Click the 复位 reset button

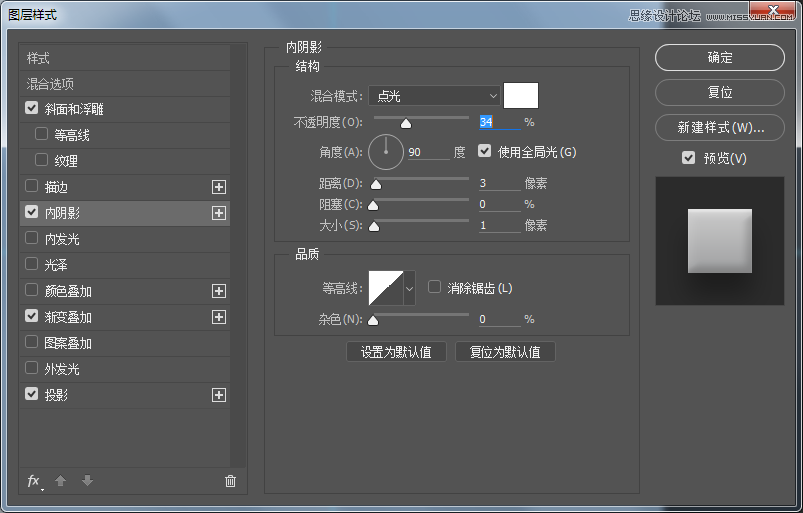click(x=720, y=92)
